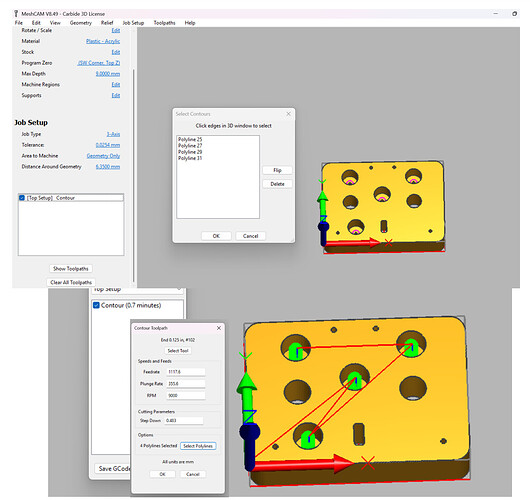Image resolution: width=530 pixels, height=500 pixels.
Task: Click the Geometry Only link
Action: (x=103, y=156)
